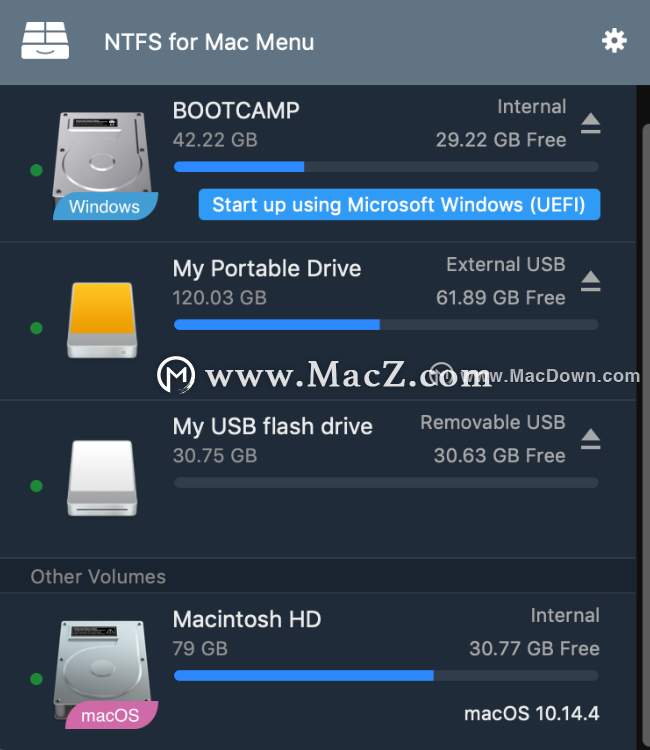Click the External USB label
This screenshot has height=750, width=650.
[x=506, y=265]
